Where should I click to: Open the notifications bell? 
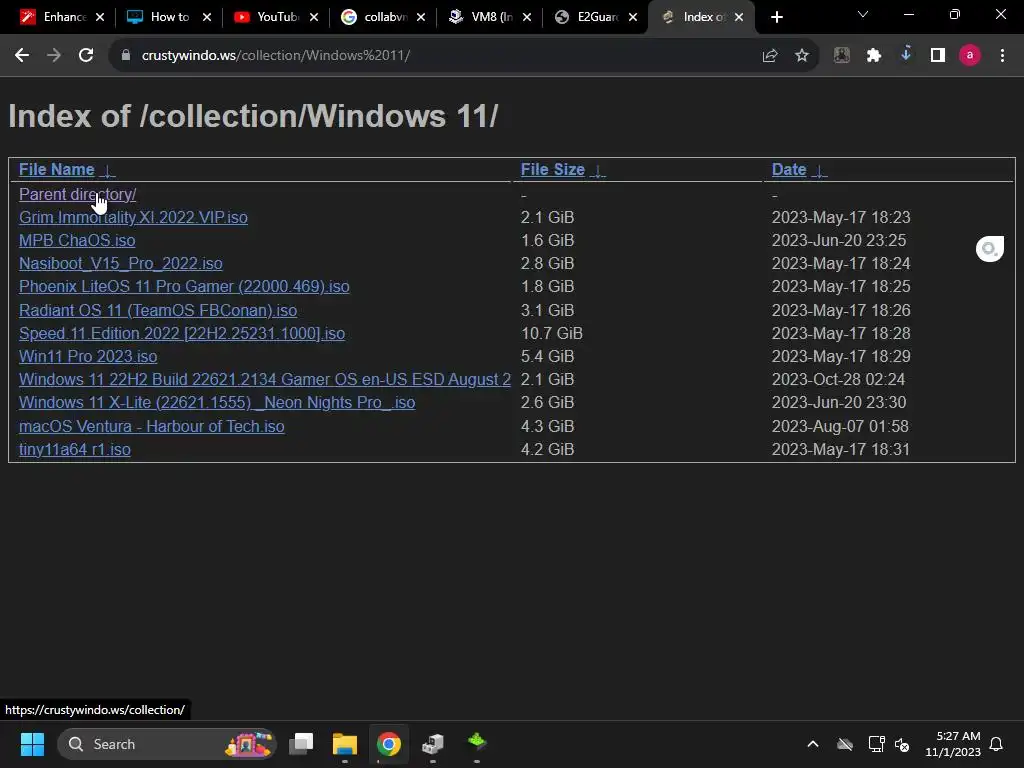click(x=996, y=744)
